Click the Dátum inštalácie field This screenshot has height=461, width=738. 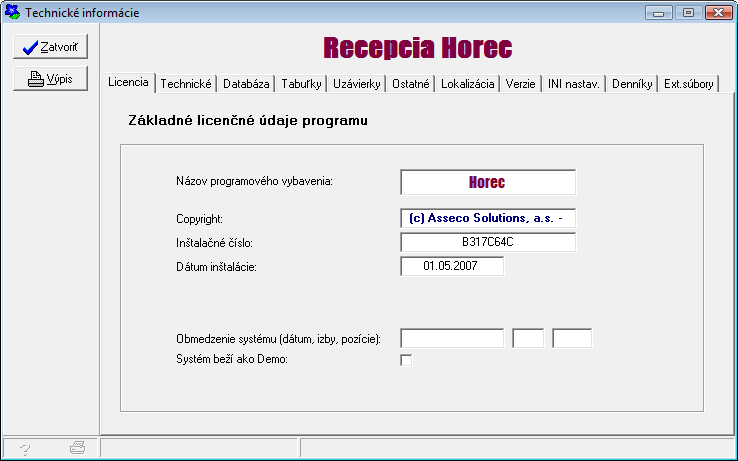pyautogui.click(x=451, y=266)
